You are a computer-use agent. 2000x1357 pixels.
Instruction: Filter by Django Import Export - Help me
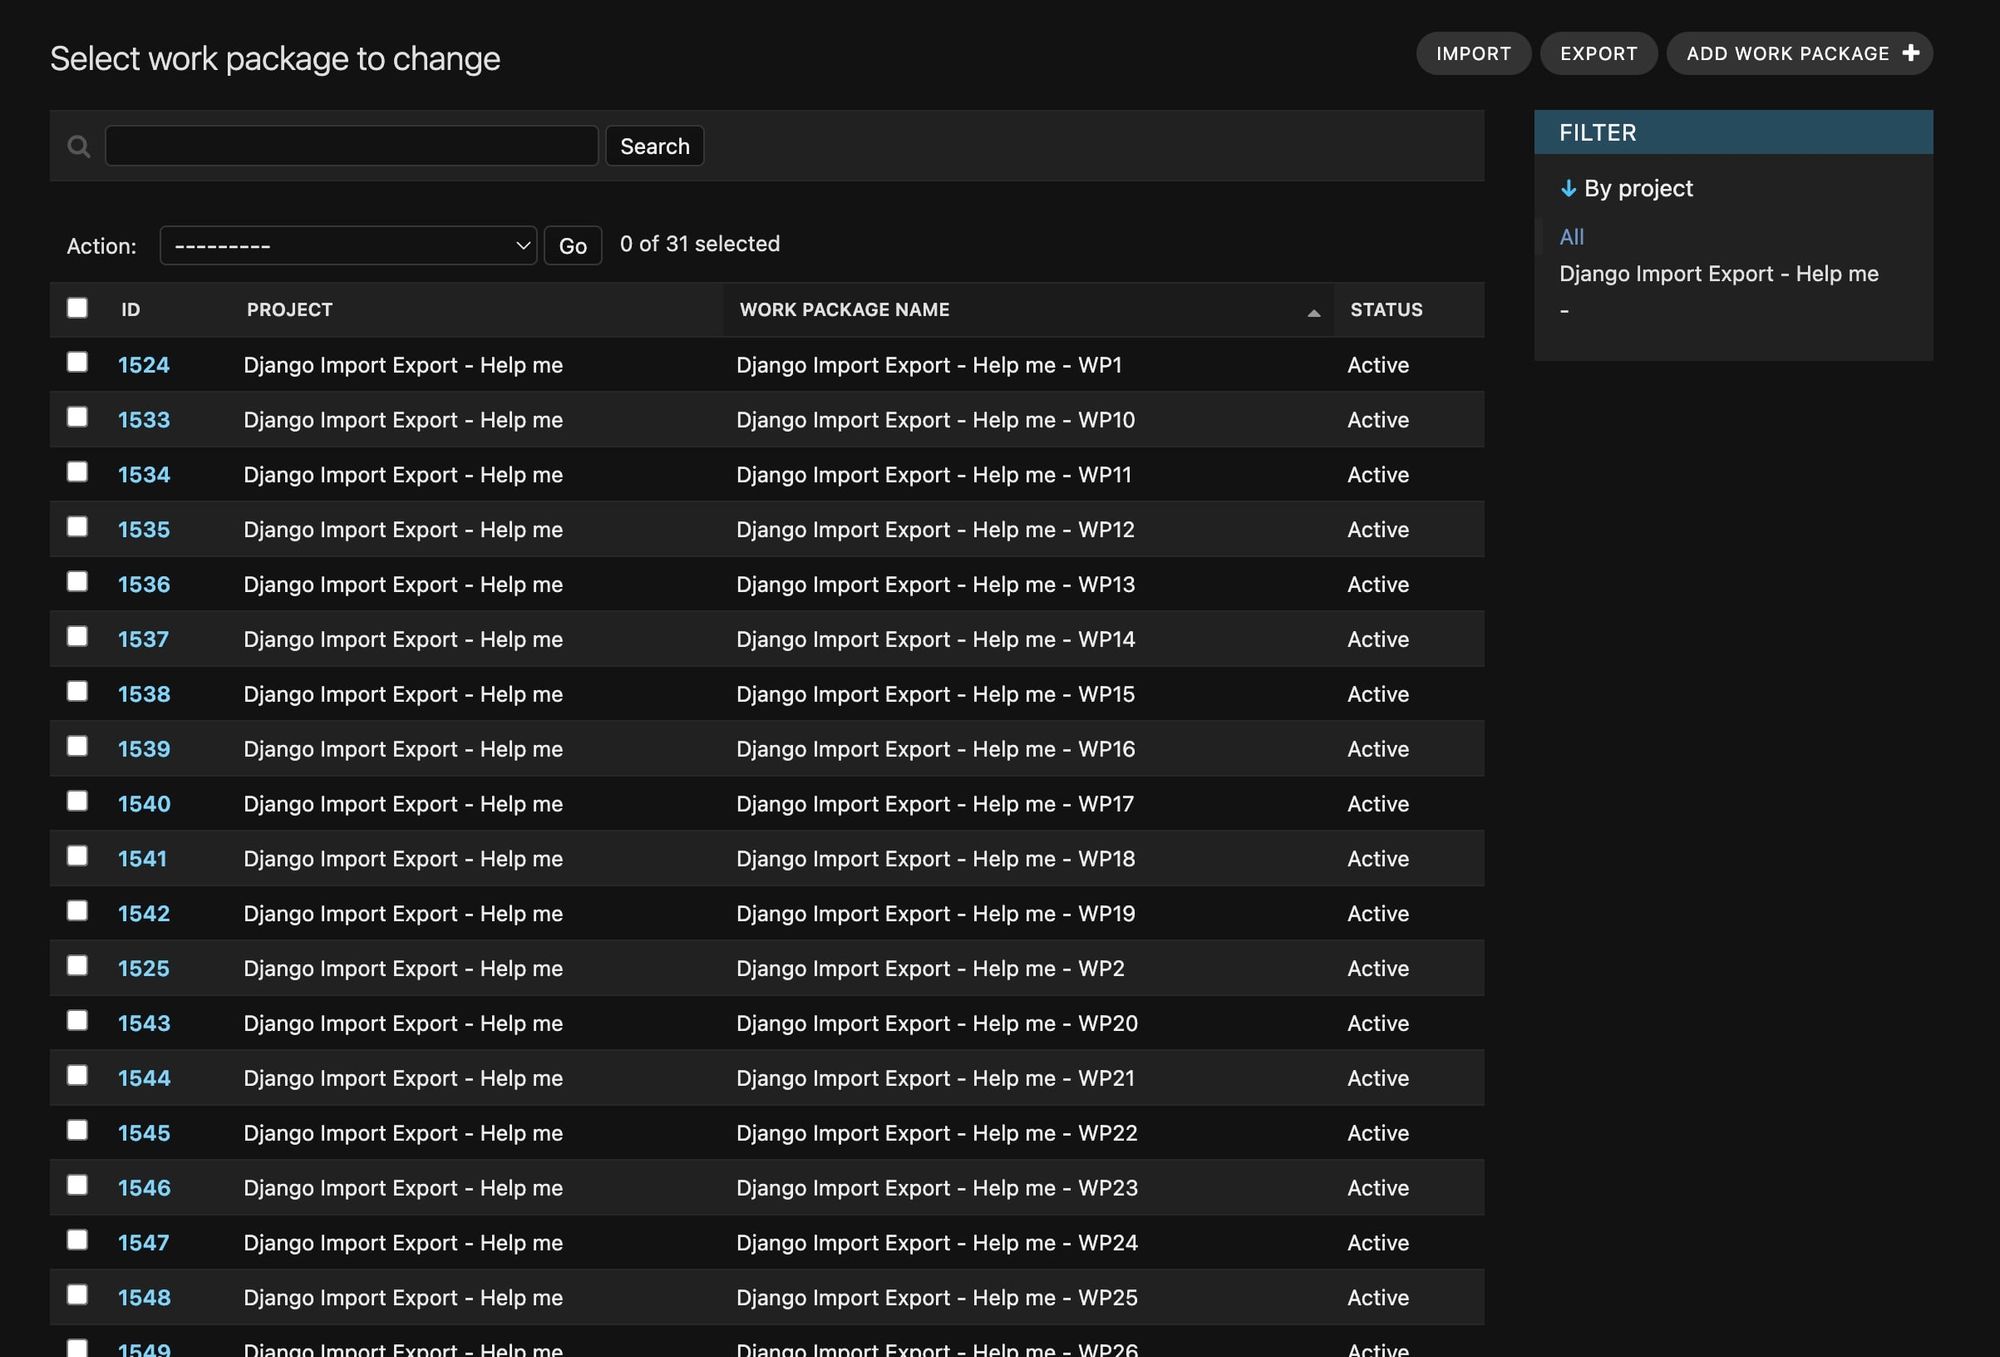(x=1719, y=274)
